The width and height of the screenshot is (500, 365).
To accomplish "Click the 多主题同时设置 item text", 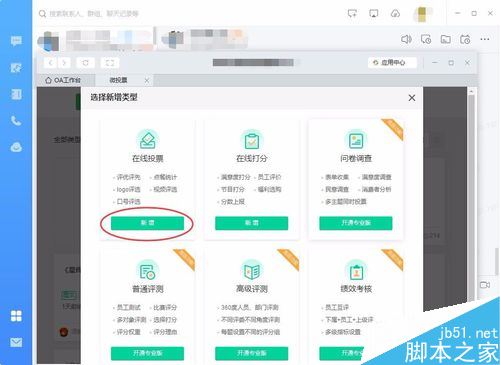I will pyautogui.click(x=346, y=202).
